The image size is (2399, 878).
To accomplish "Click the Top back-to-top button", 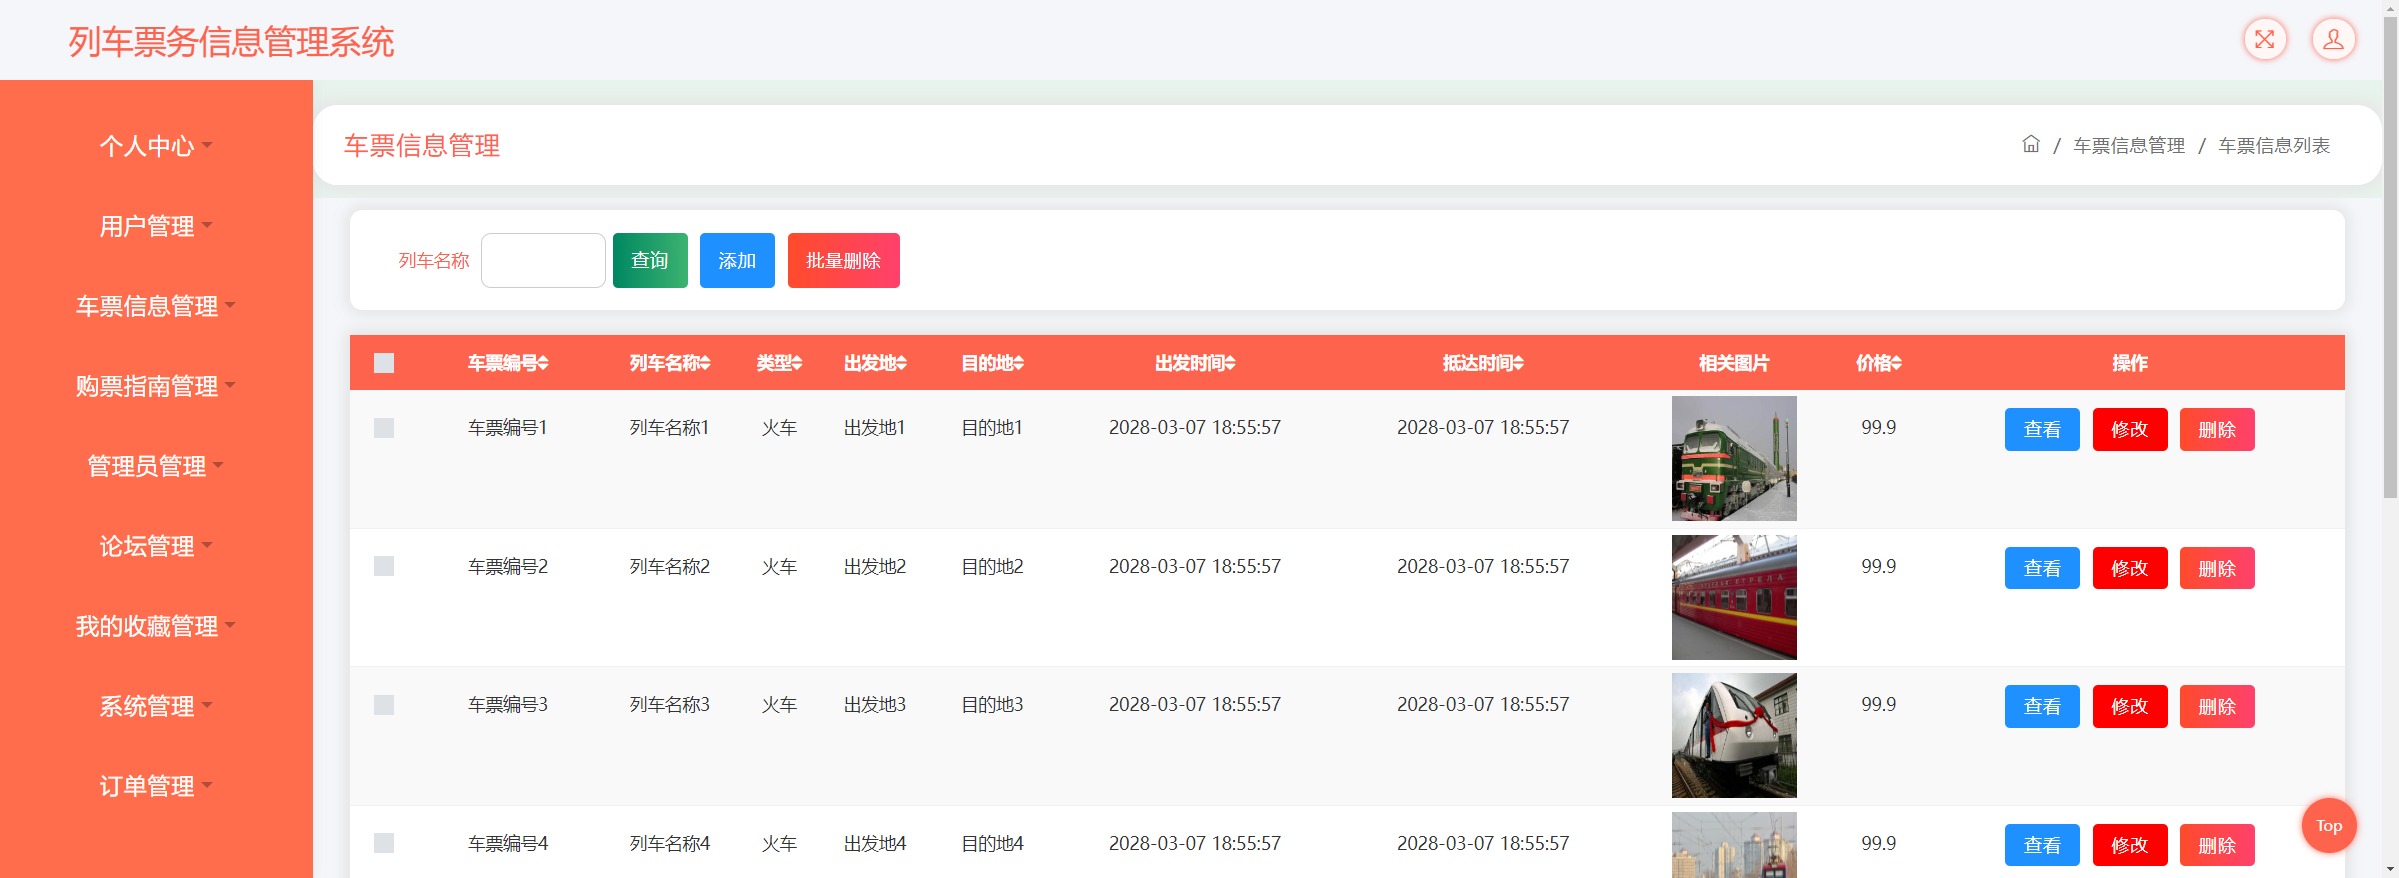I will coord(2329,825).
